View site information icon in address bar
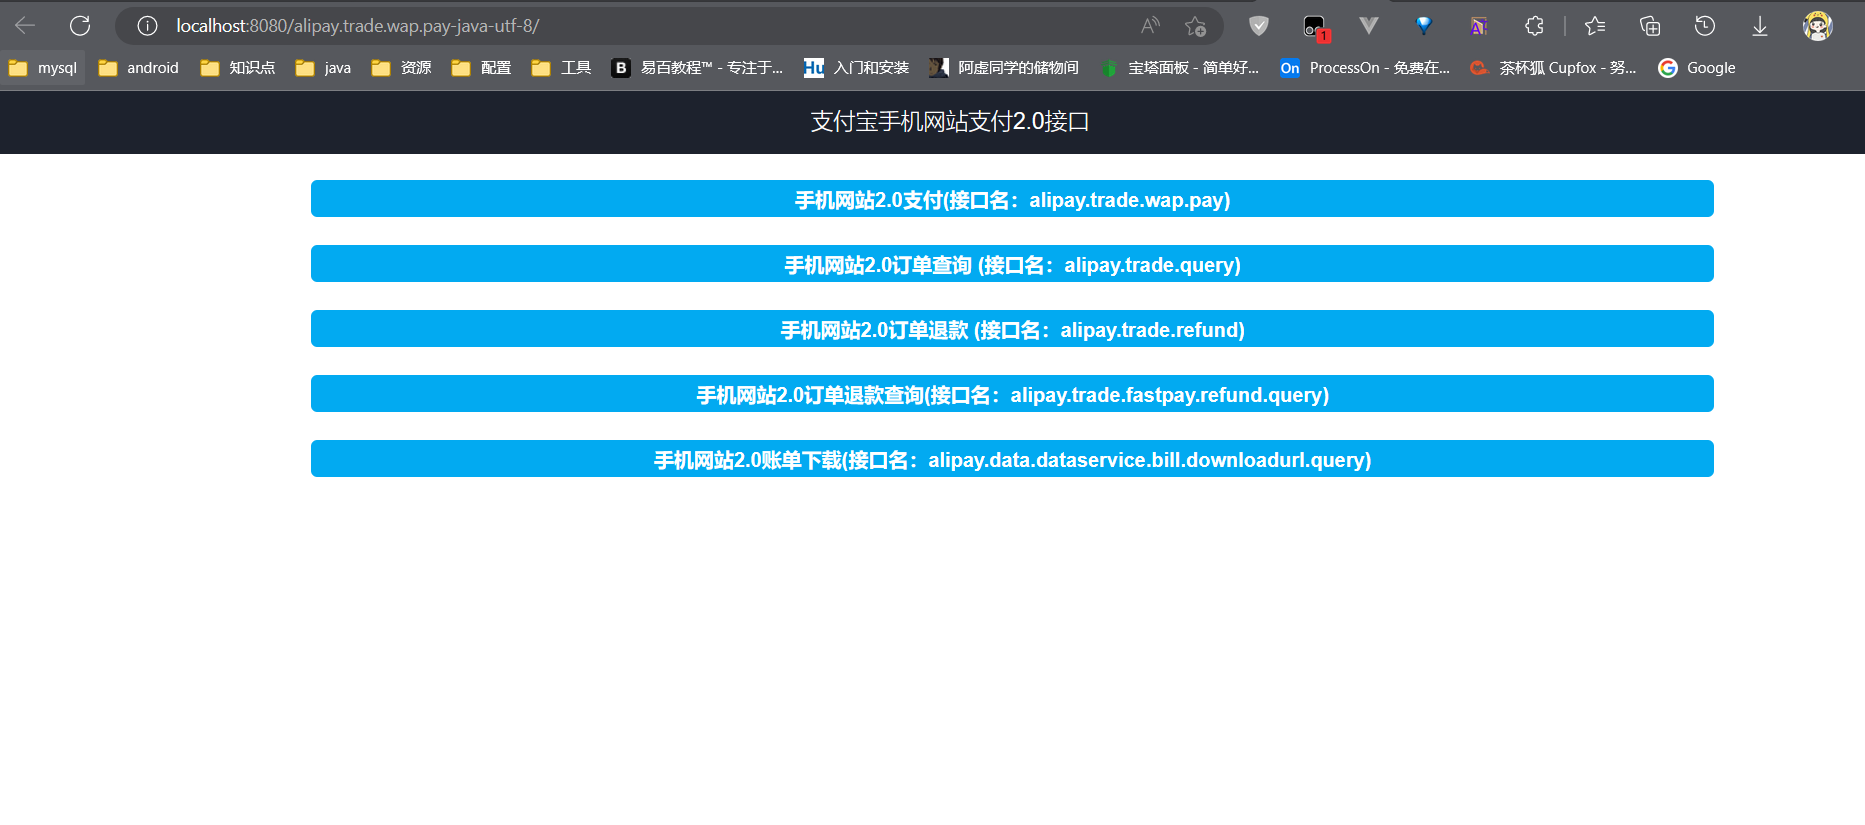 tap(147, 26)
